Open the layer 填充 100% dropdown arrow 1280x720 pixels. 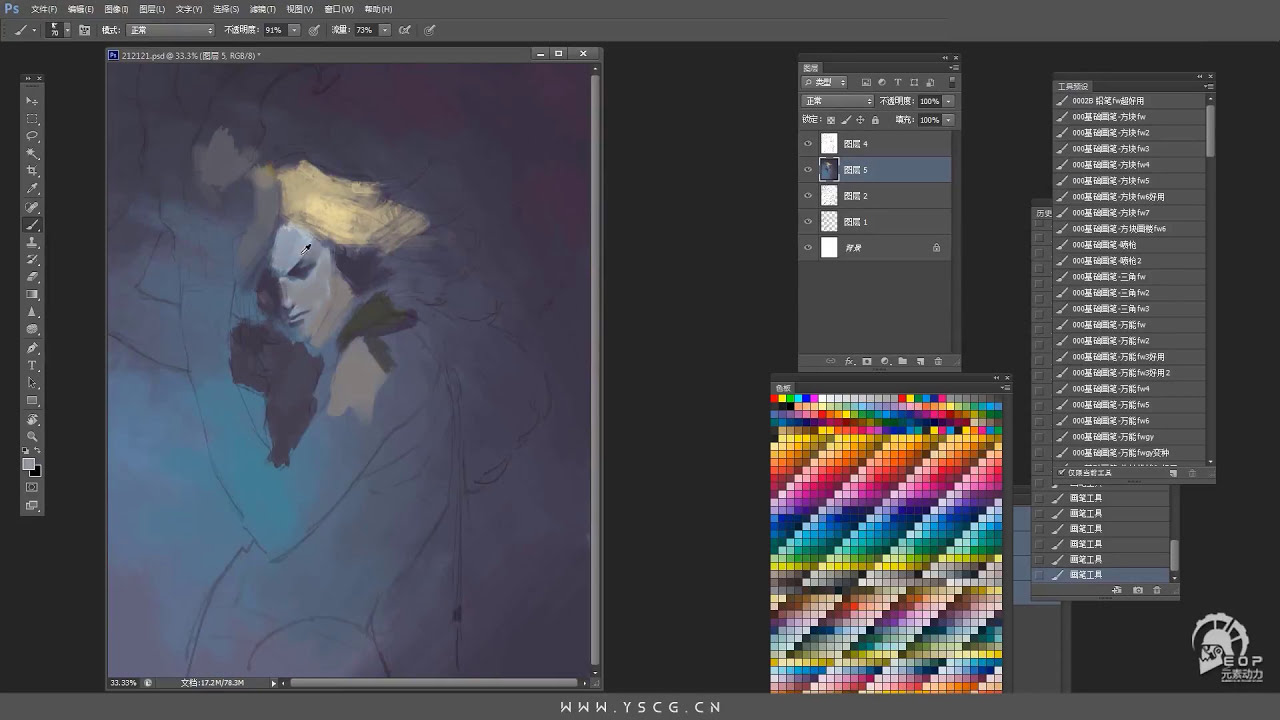948,120
